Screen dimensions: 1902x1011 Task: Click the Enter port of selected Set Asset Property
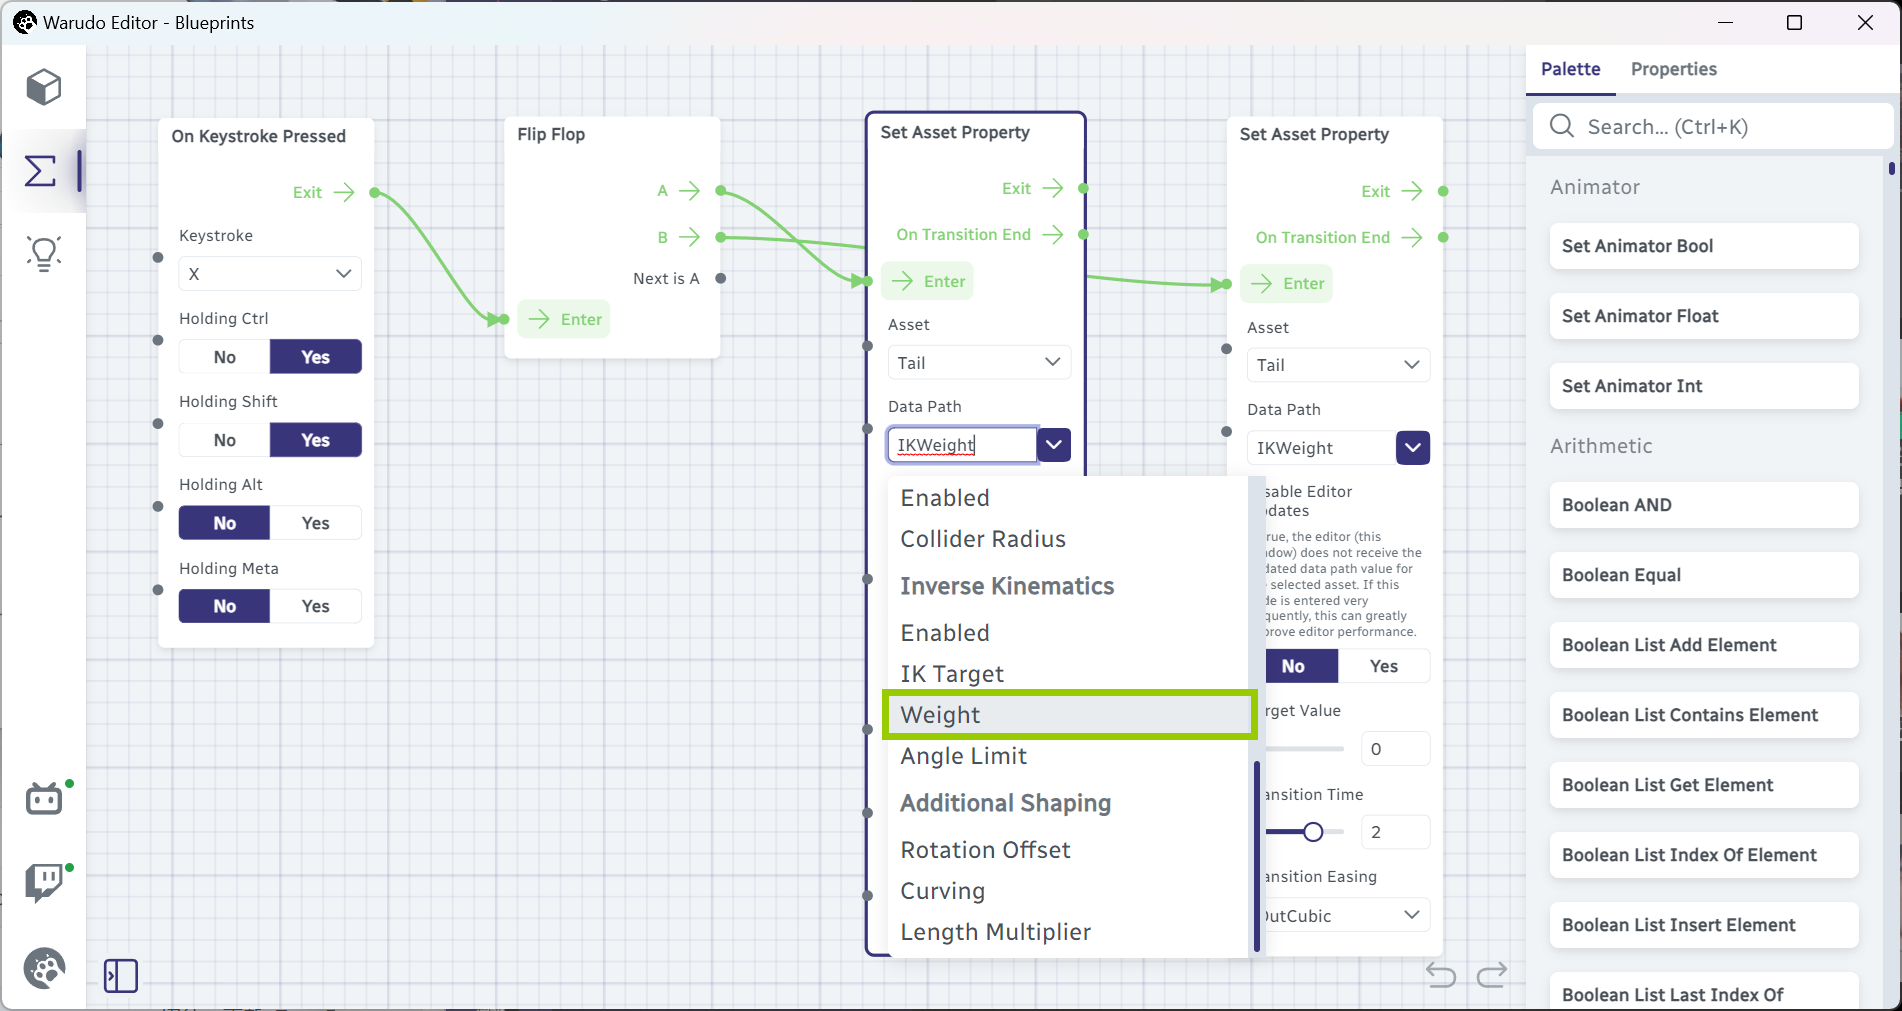point(928,281)
